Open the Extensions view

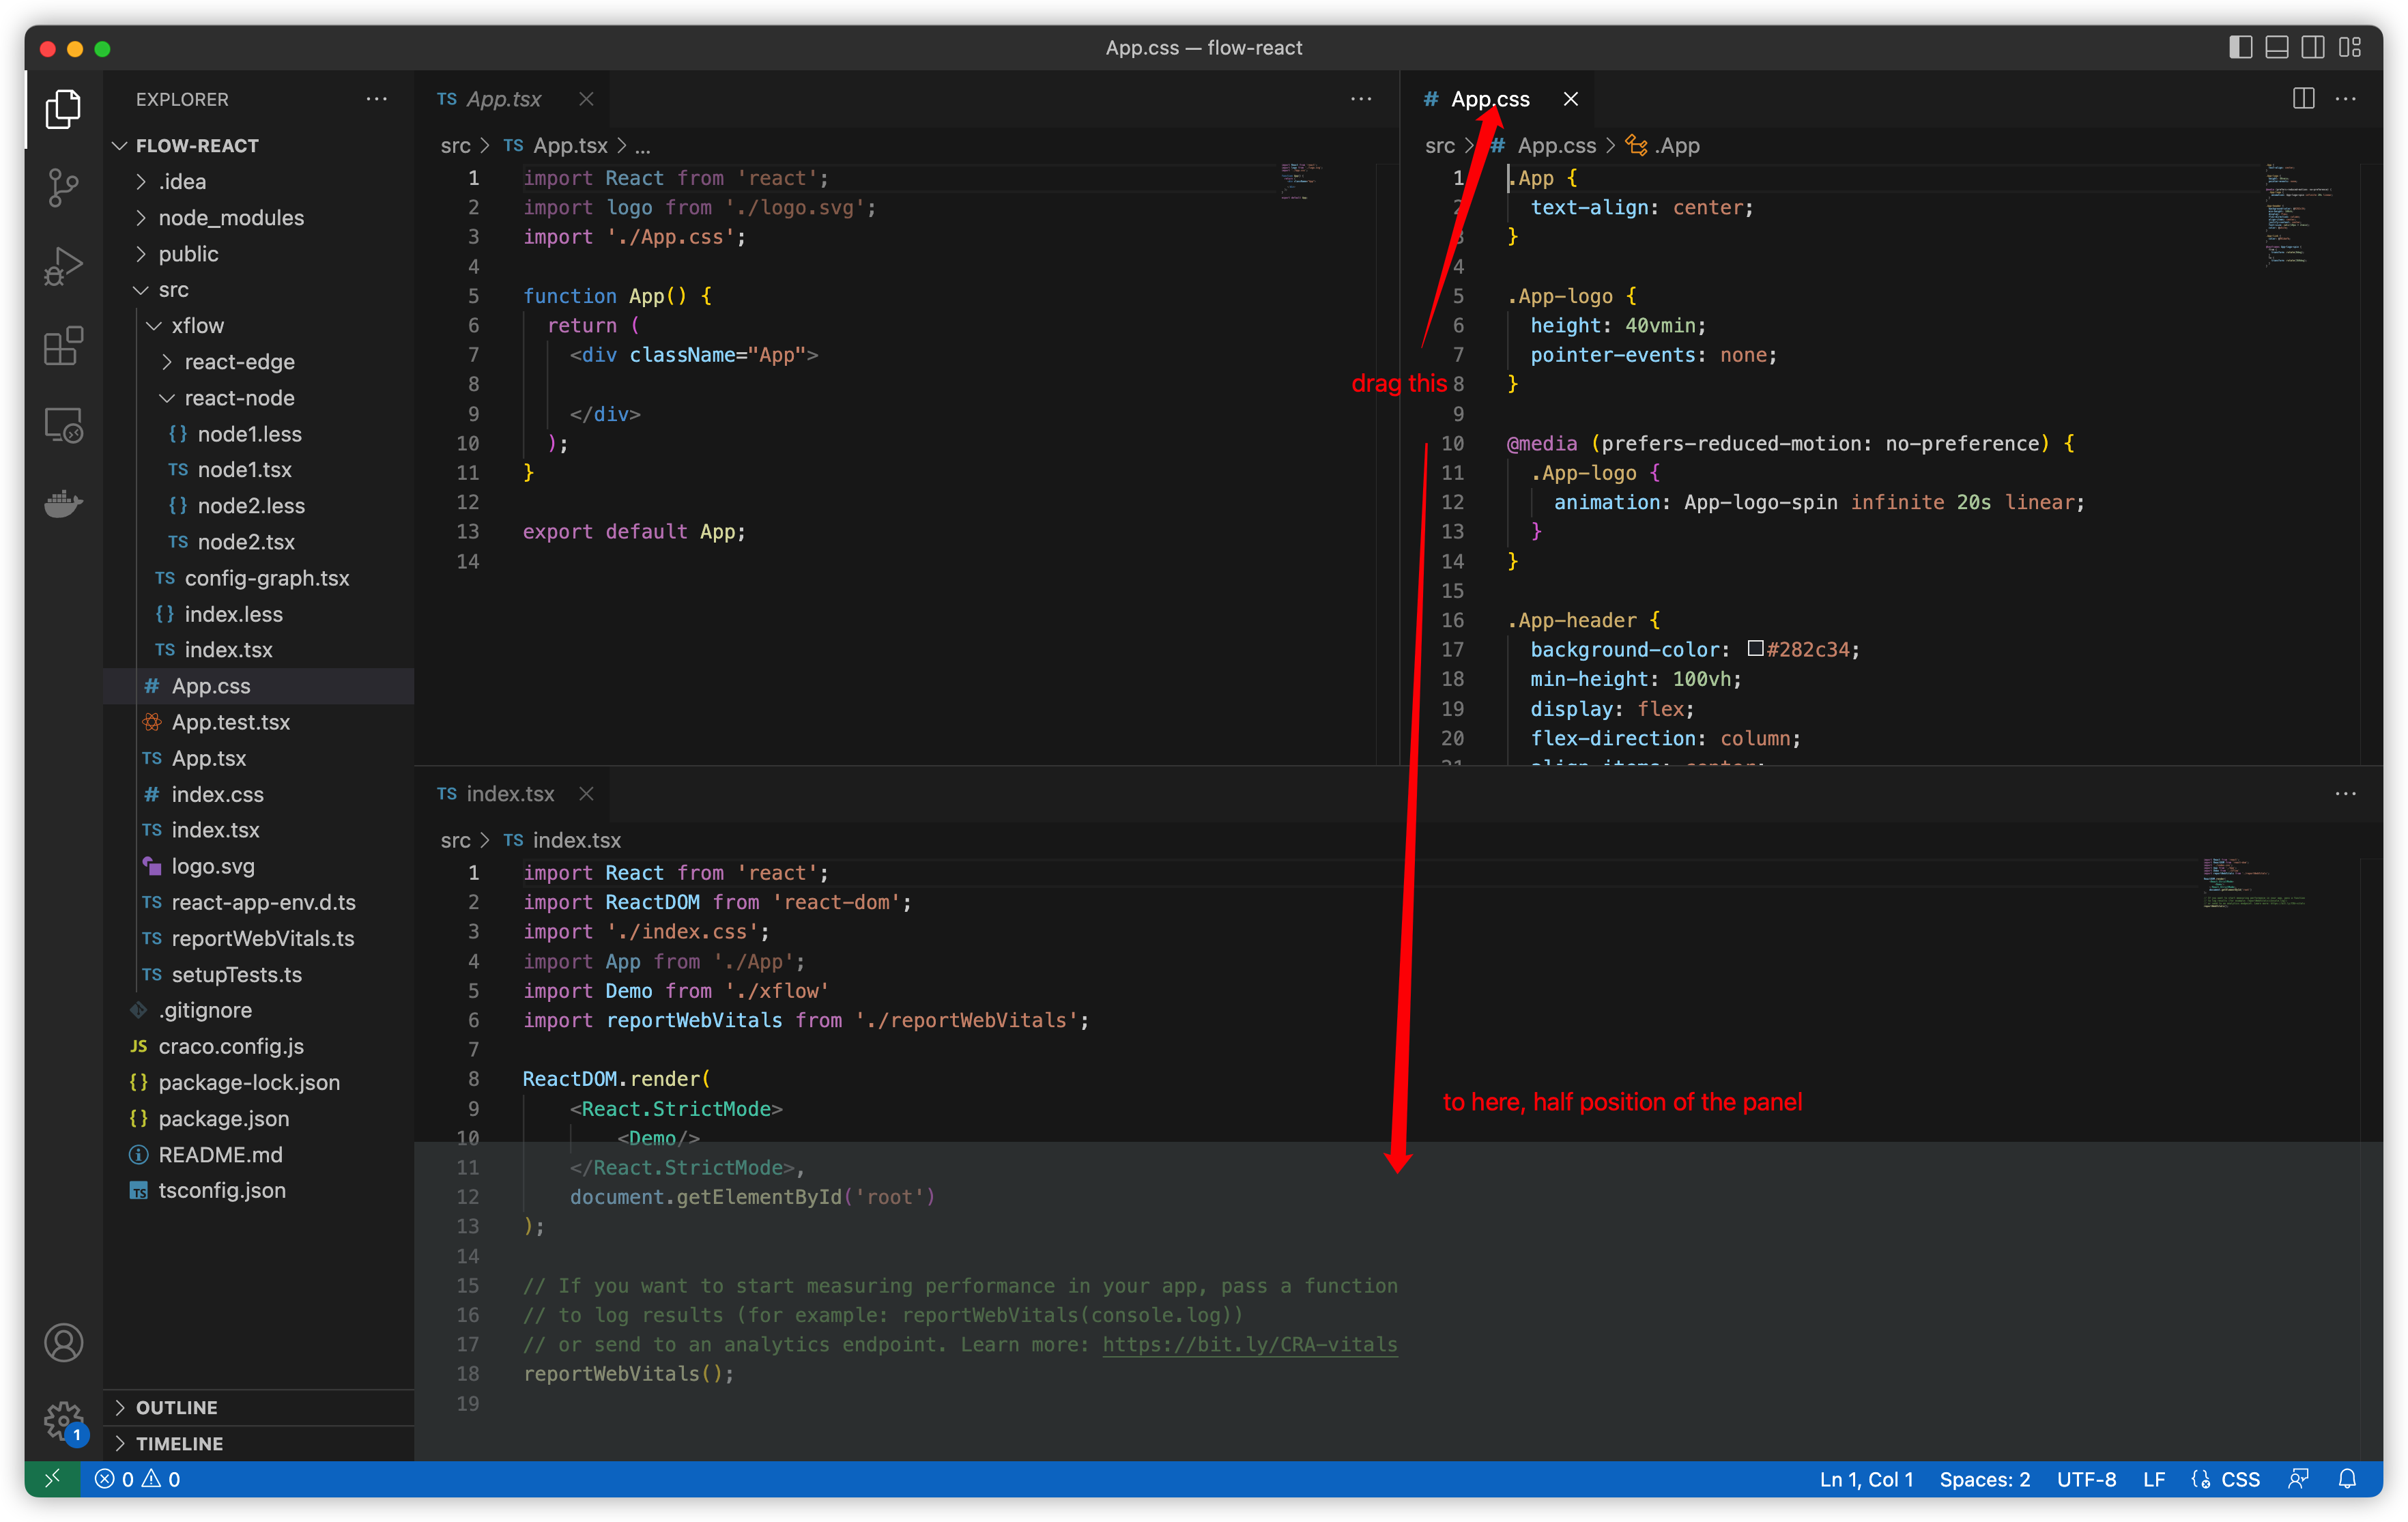click(x=63, y=345)
